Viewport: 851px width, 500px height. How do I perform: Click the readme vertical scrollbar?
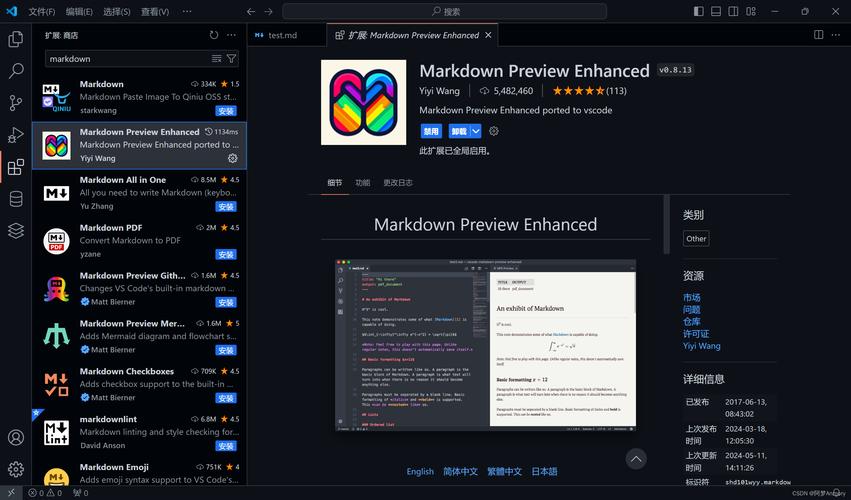point(666,224)
